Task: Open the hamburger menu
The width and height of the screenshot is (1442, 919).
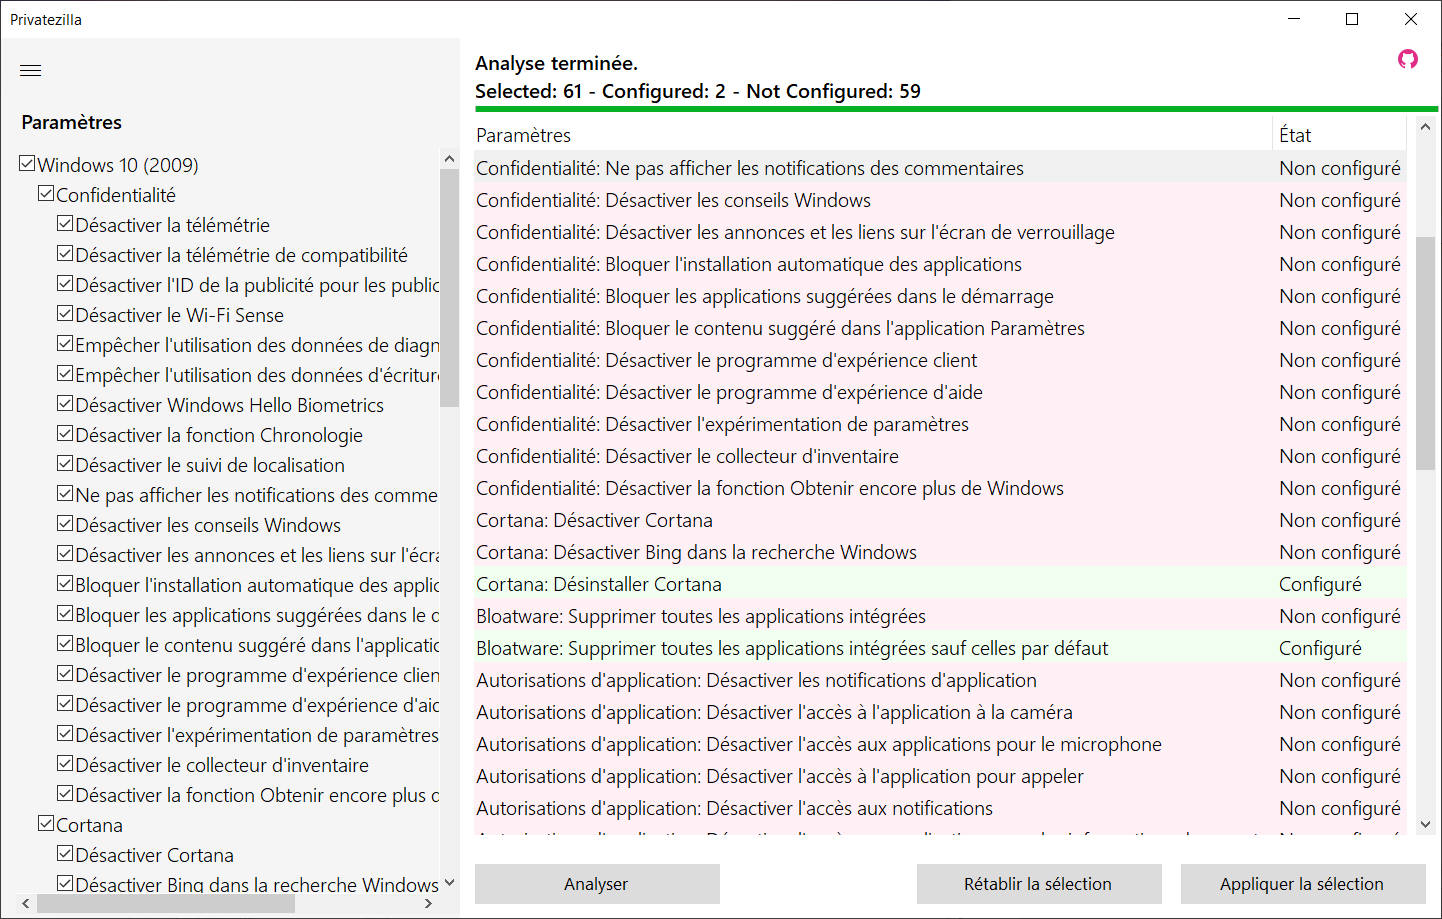Action: (31, 70)
